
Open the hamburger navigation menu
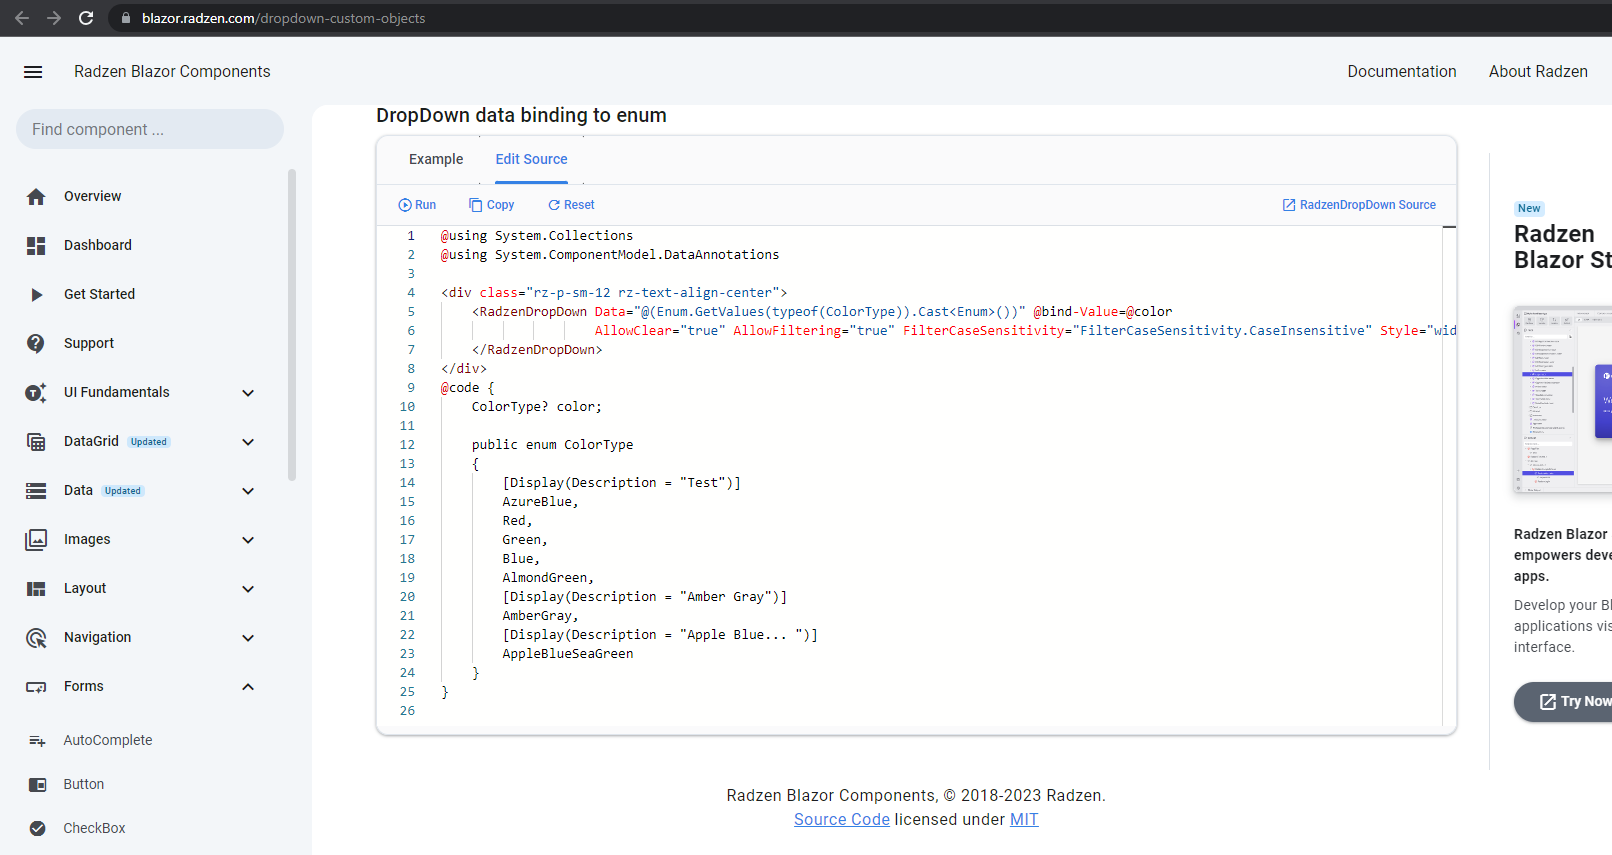pos(33,72)
